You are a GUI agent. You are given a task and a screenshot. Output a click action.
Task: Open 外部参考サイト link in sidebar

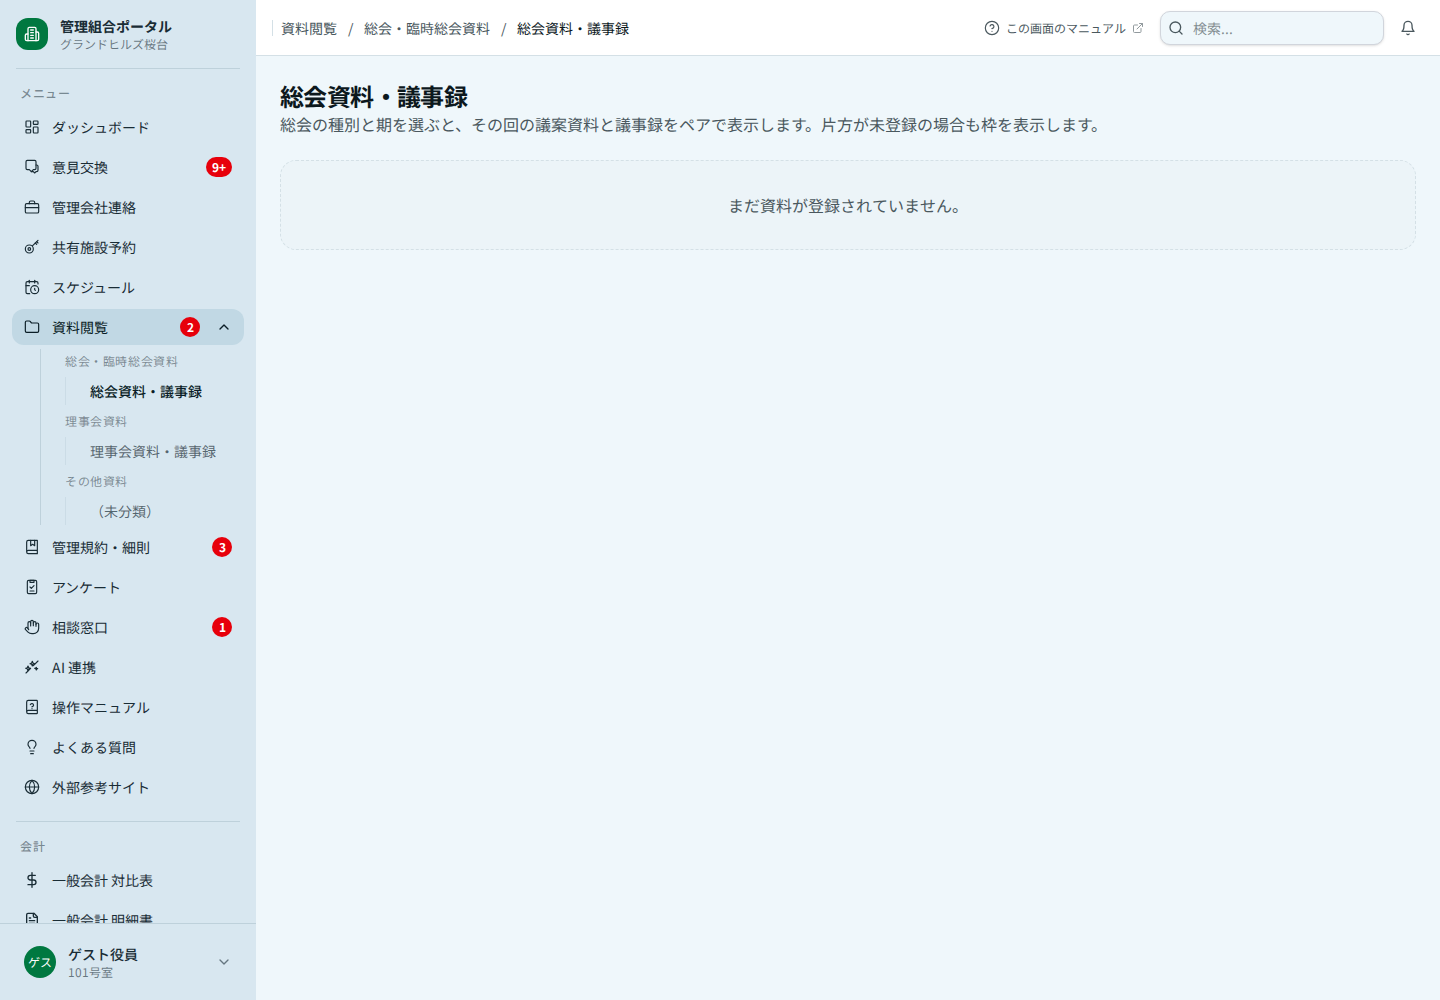[128, 787]
